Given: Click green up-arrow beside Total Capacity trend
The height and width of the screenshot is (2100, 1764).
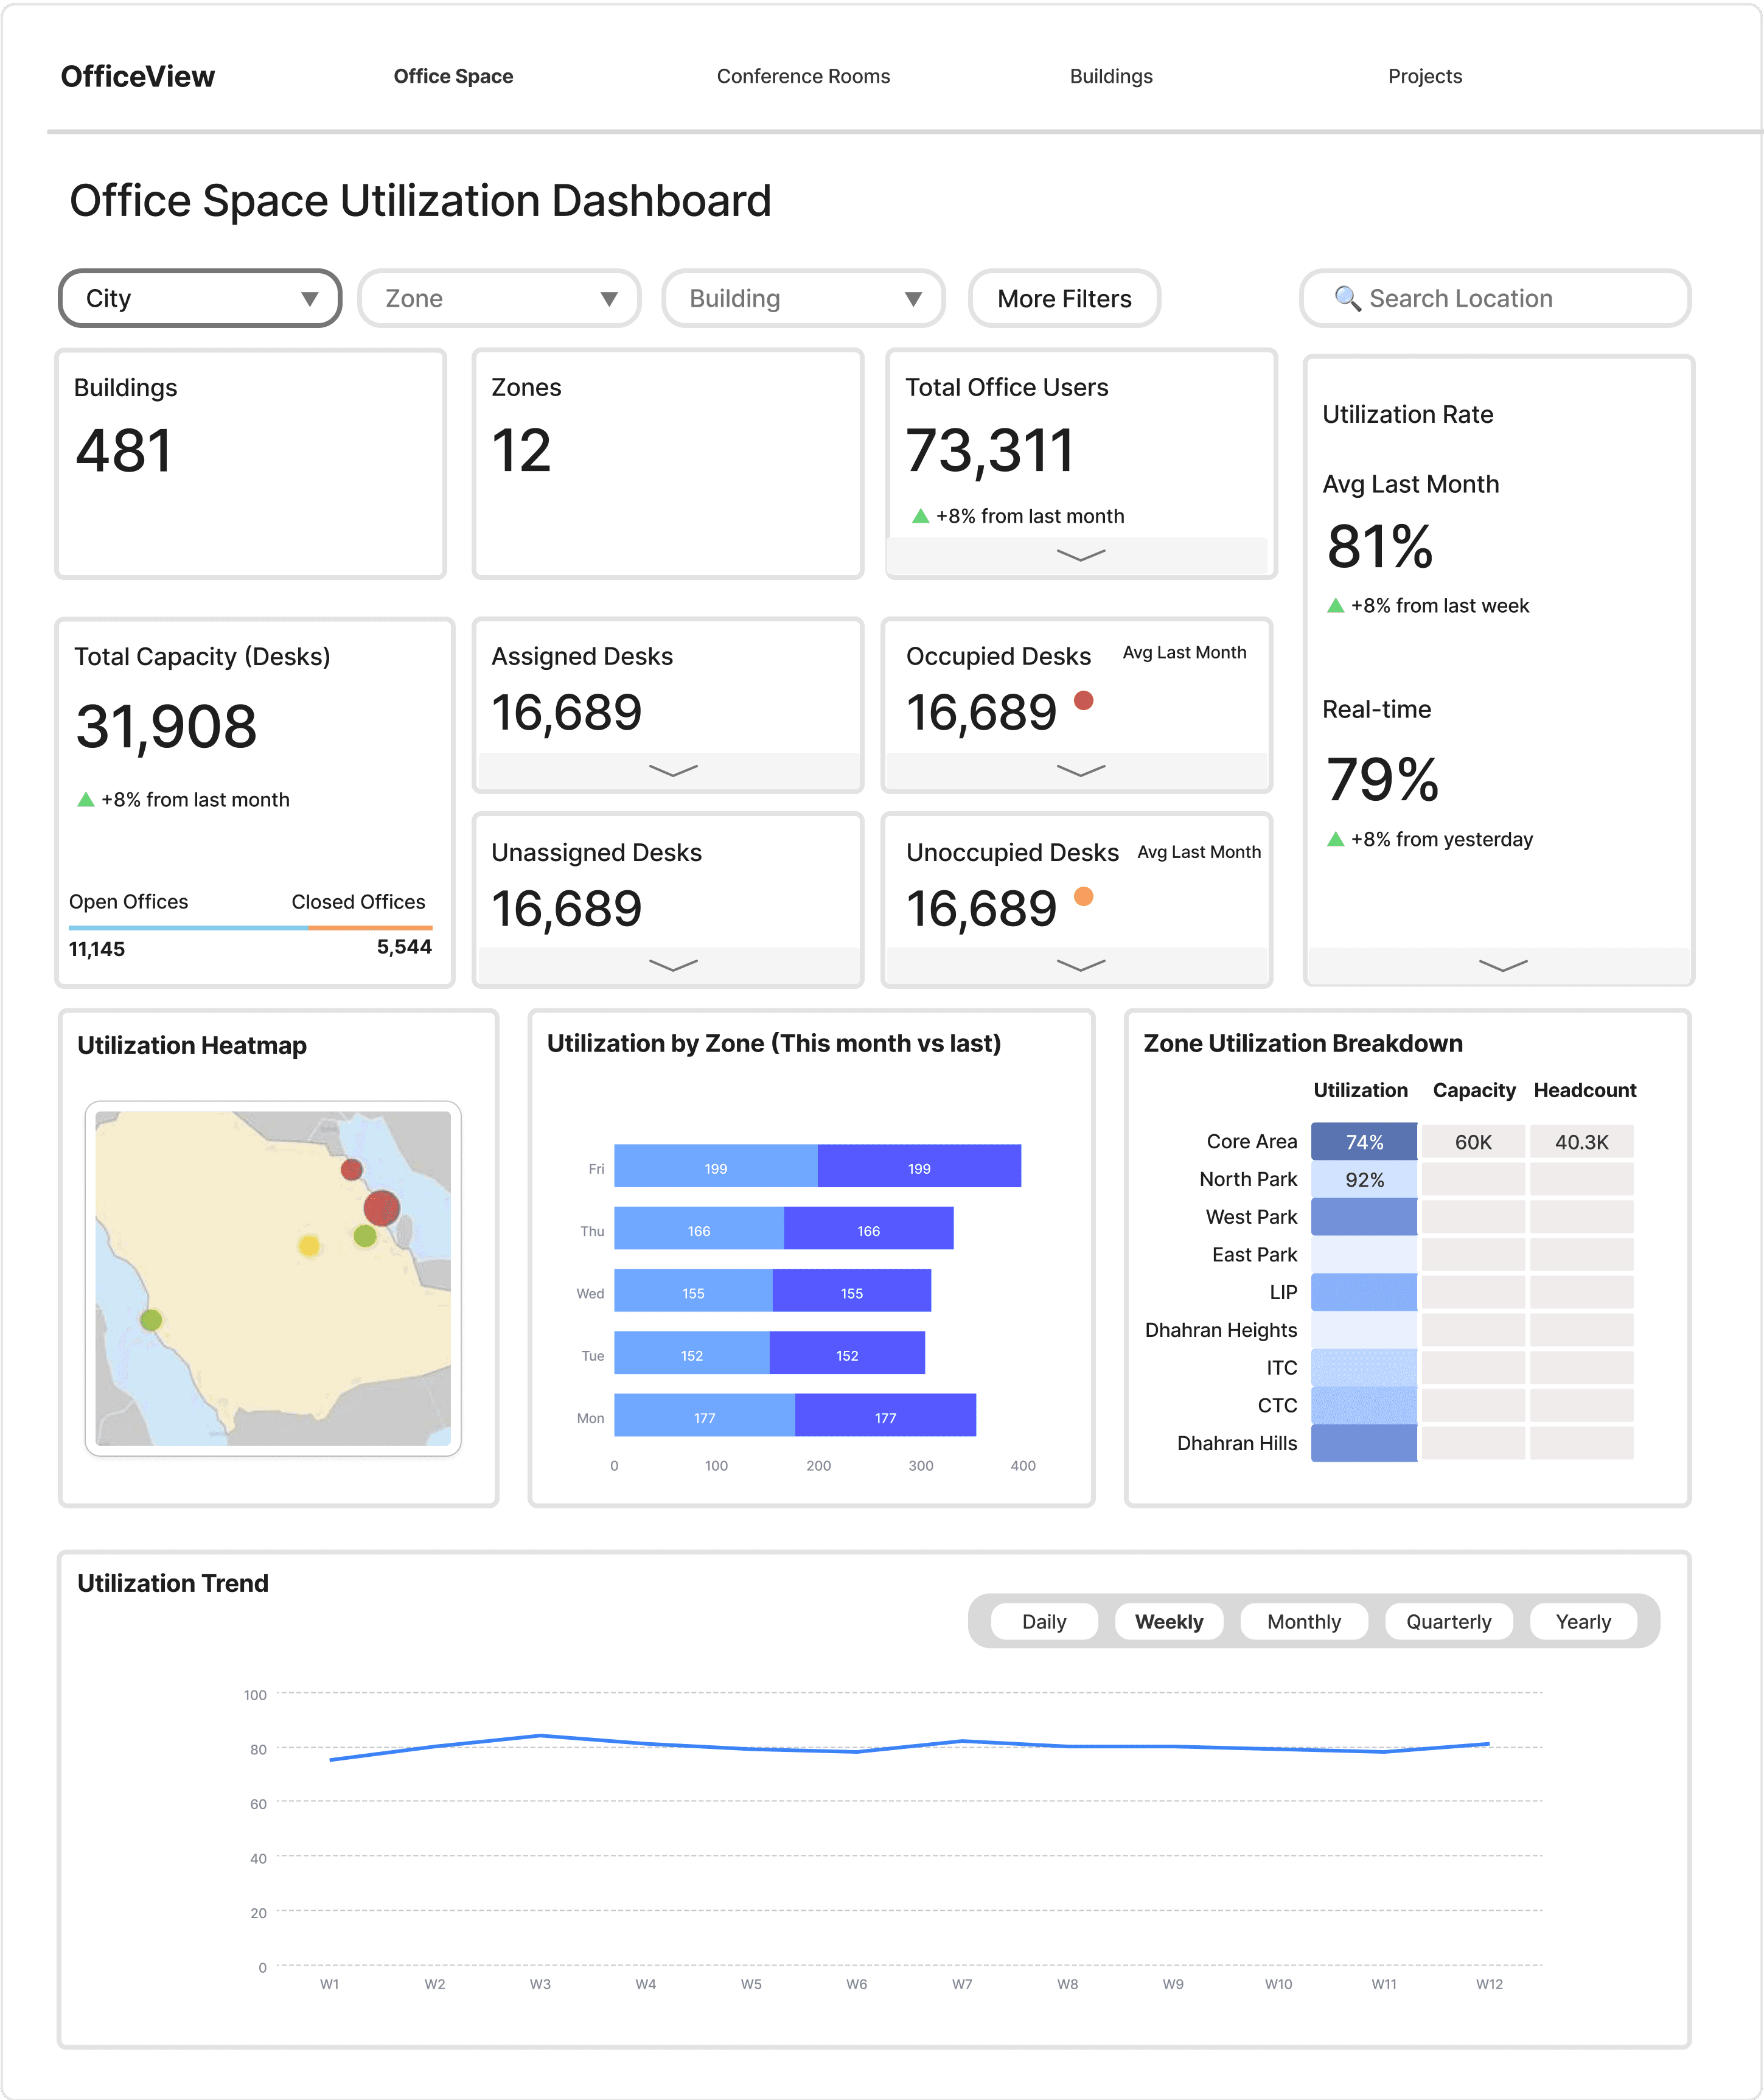Looking at the screenshot, I should (x=86, y=800).
